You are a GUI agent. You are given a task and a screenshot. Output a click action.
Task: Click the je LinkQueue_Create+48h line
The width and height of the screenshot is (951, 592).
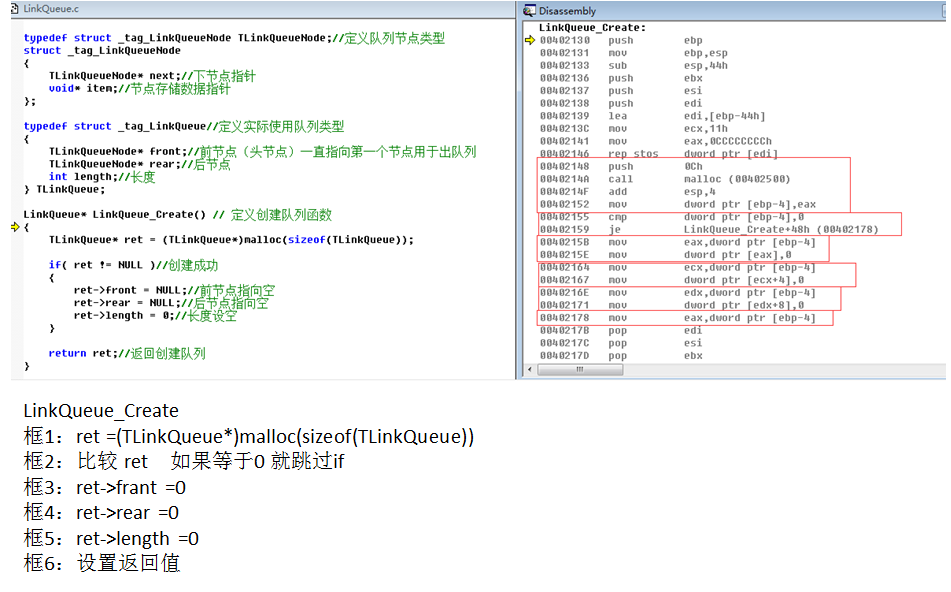tap(709, 230)
